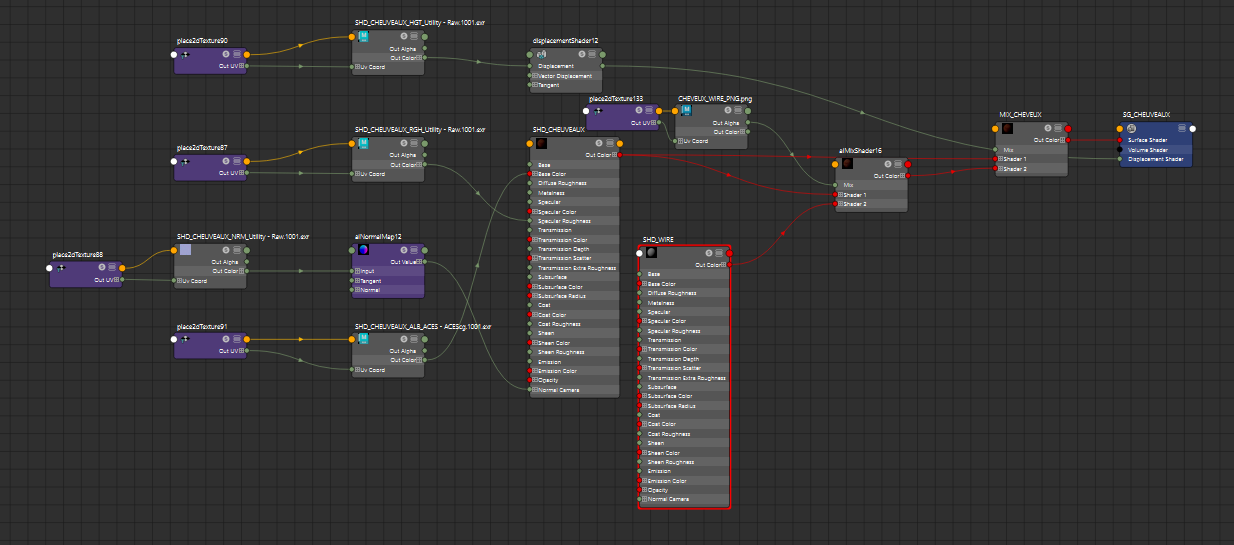Select the aiMixShader16 node title
The image size is (1234, 545).
pos(860,150)
